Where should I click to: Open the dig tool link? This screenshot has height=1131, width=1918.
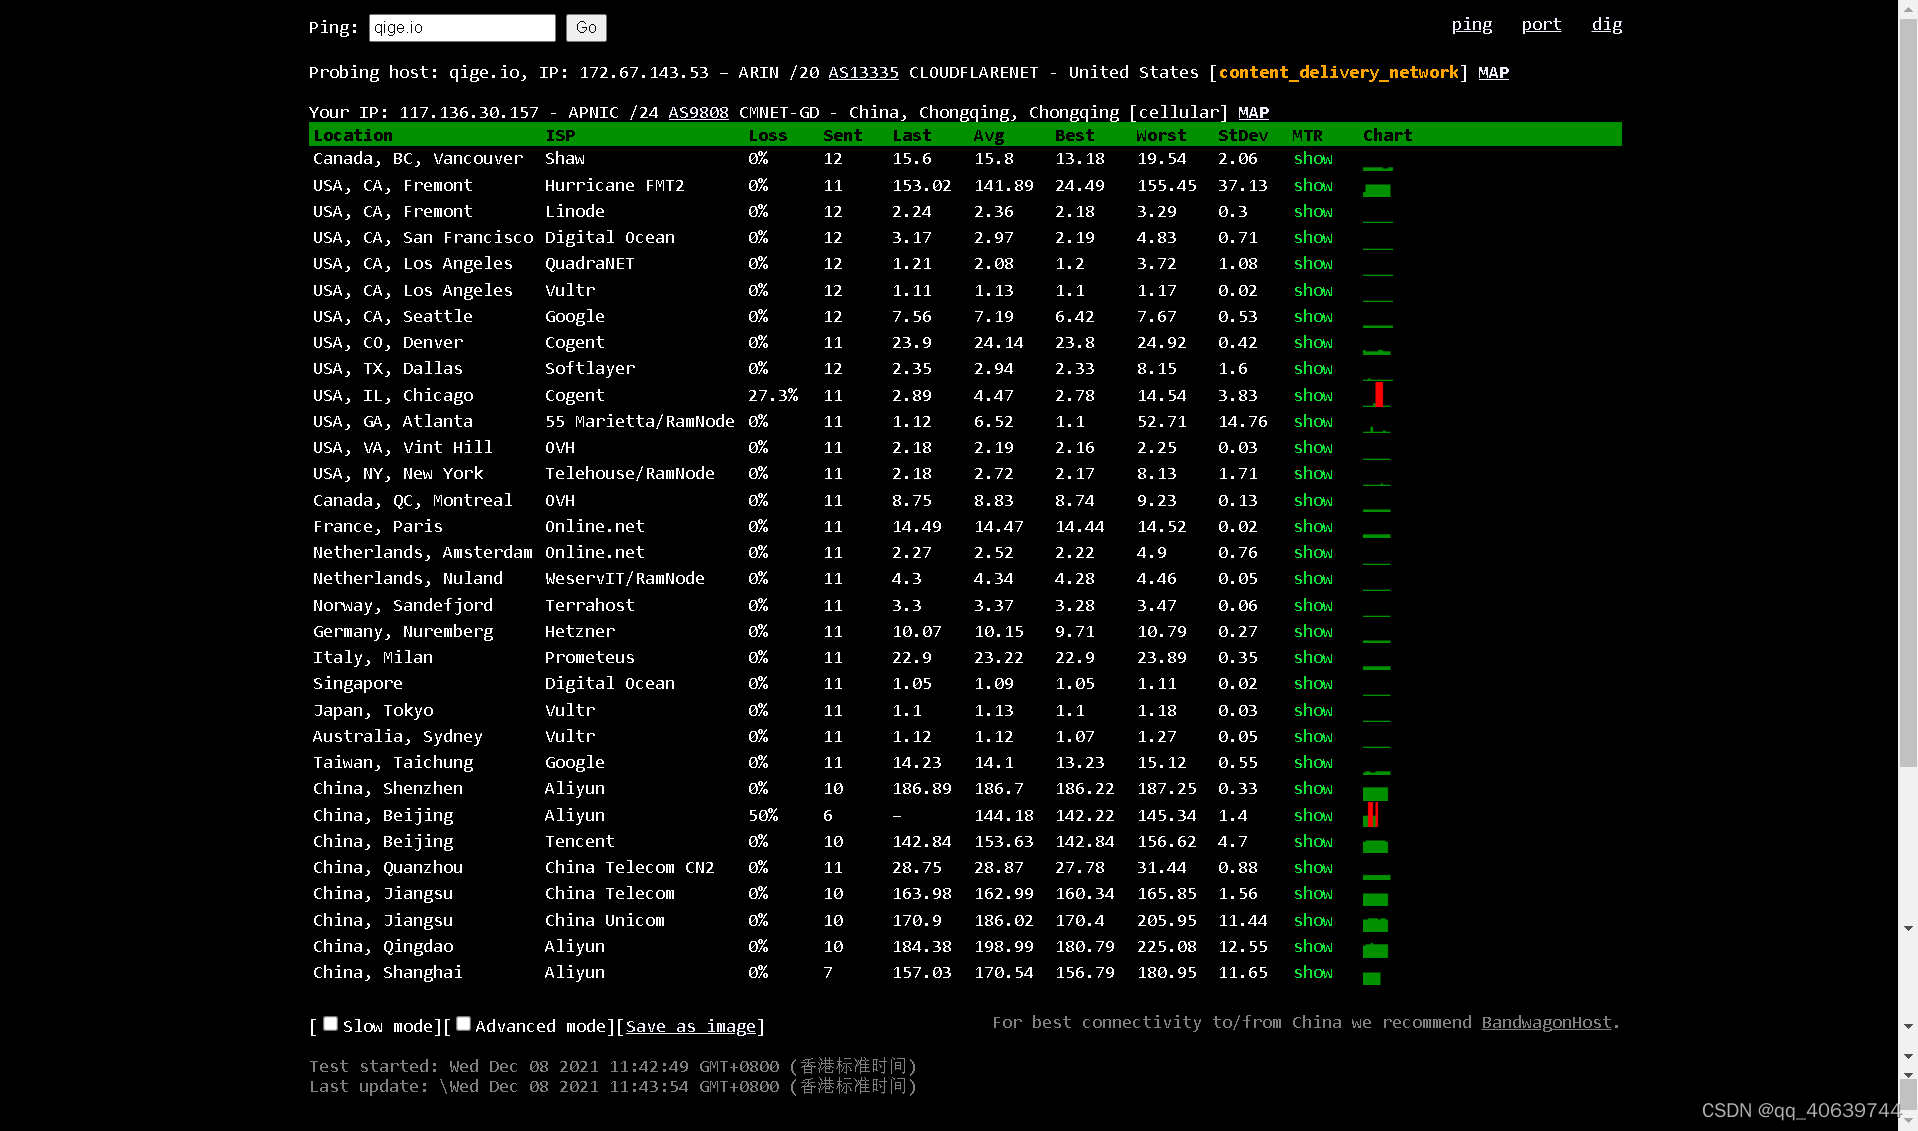coord(1607,24)
